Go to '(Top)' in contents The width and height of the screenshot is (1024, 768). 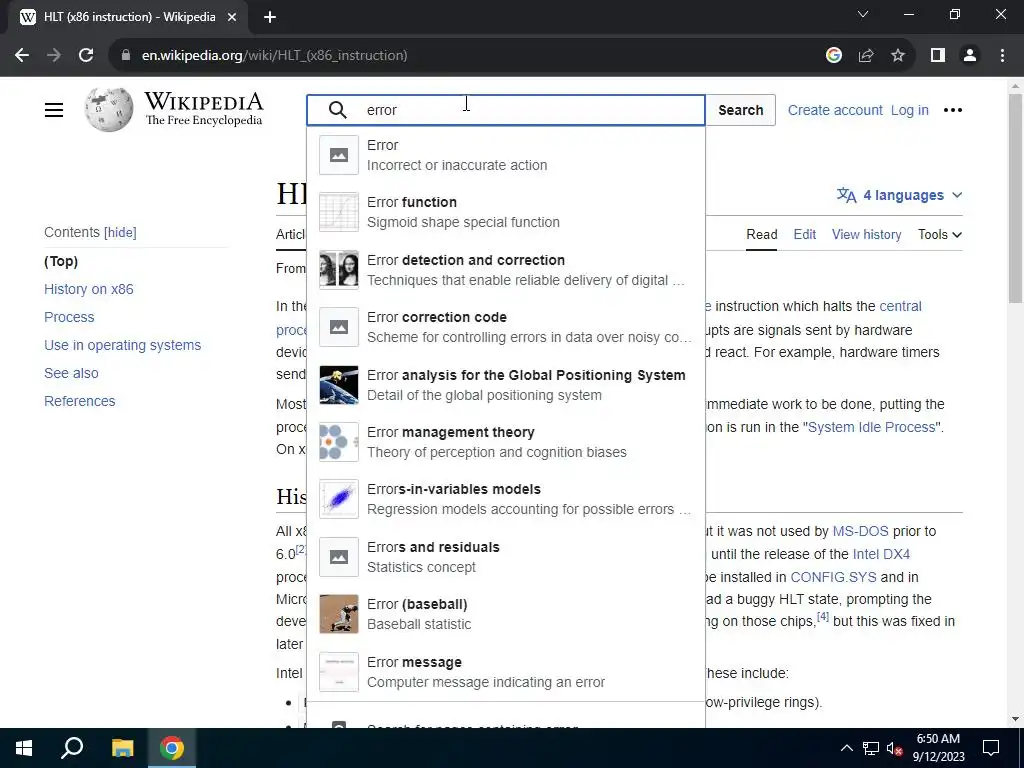[61, 261]
